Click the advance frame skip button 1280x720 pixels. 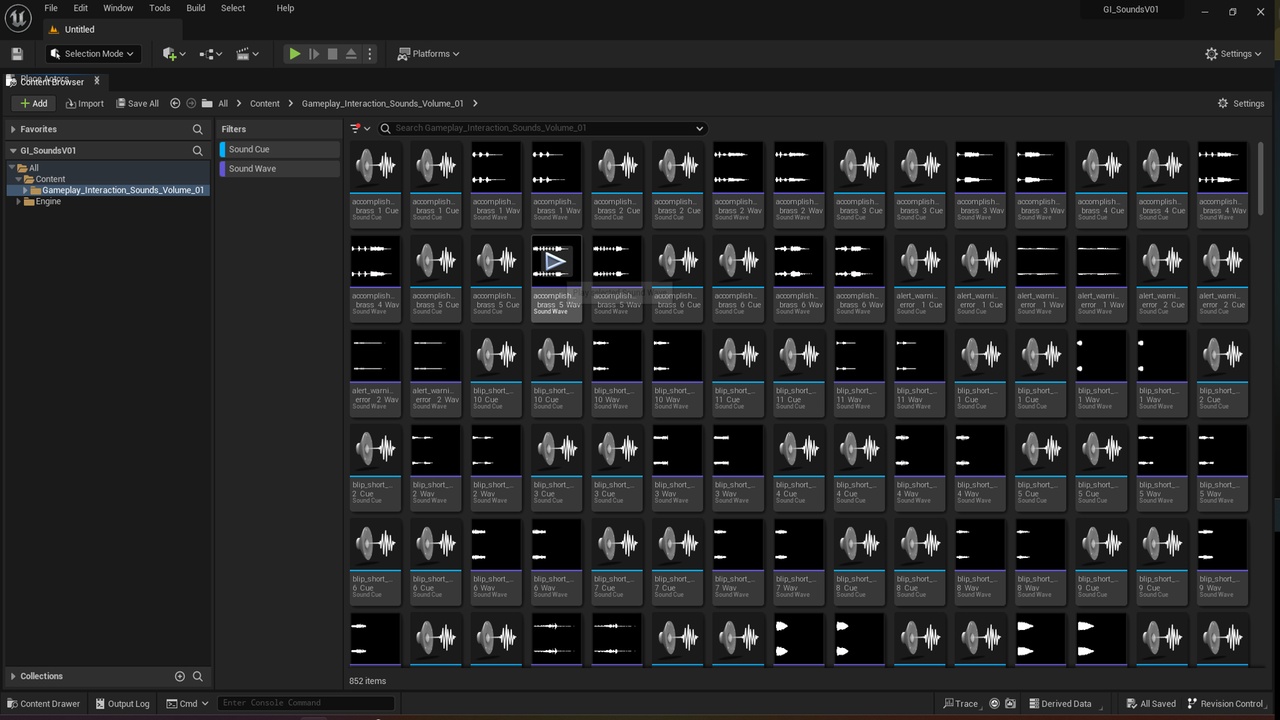point(314,54)
